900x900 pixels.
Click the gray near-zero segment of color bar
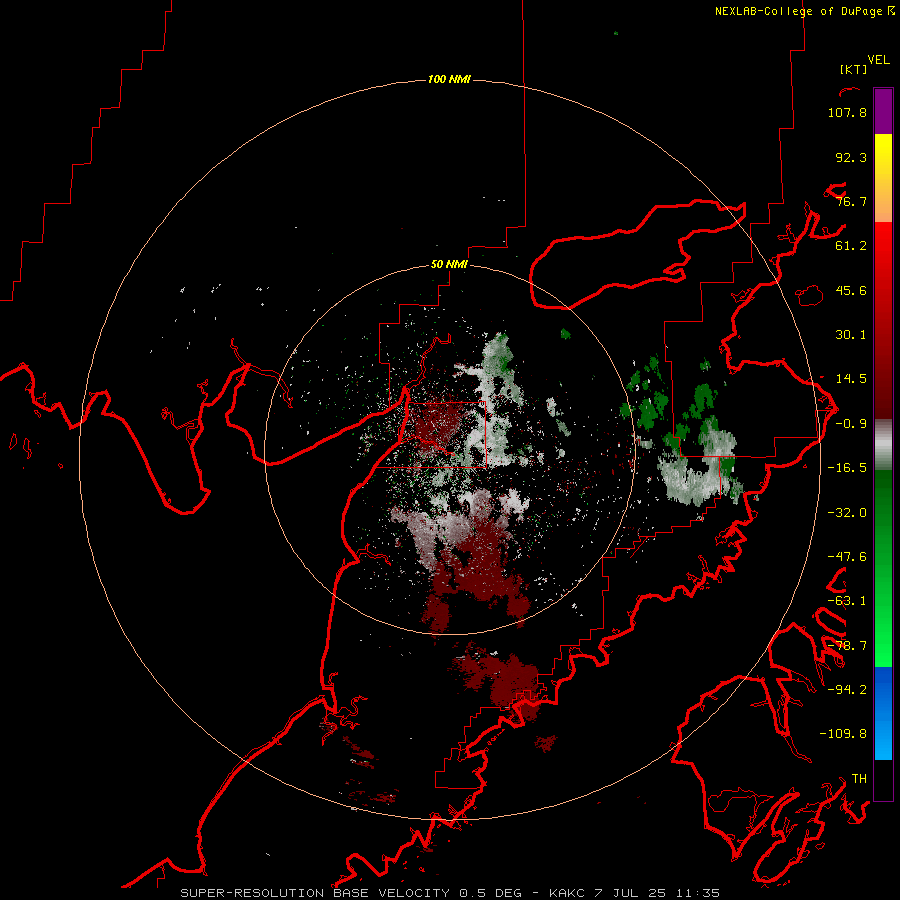(883, 443)
